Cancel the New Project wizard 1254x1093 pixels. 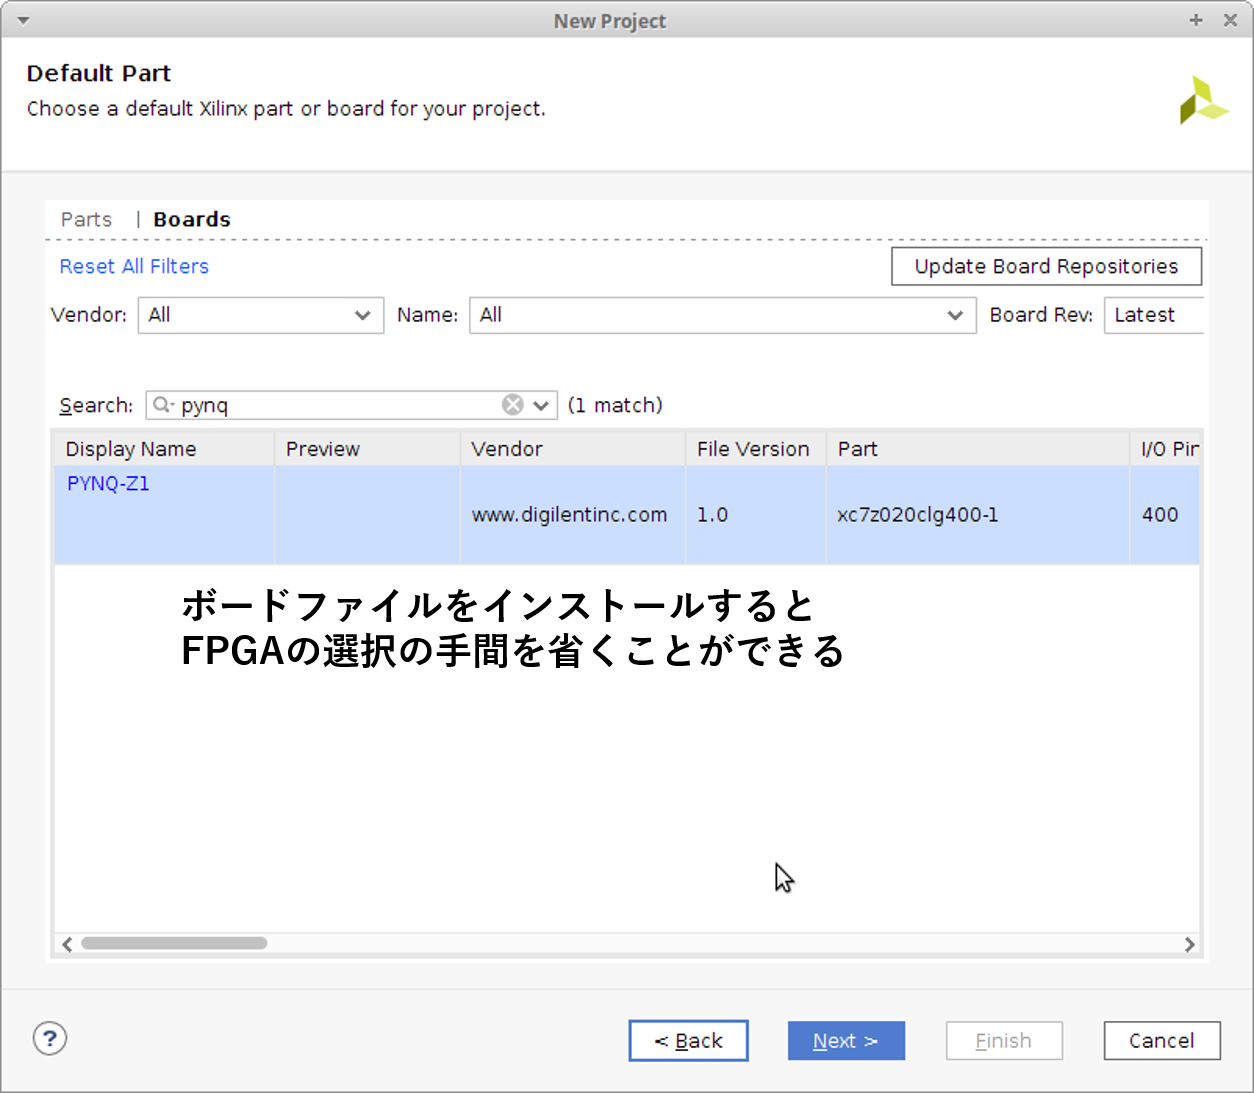[x=1161, y=1041]
